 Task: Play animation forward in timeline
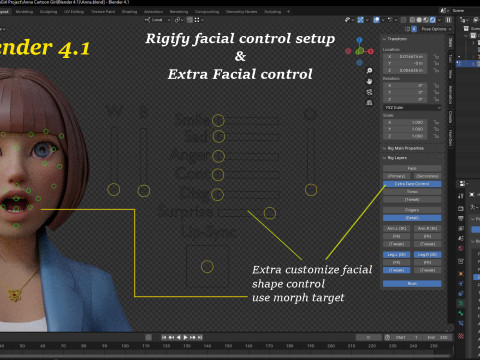tap(186, 337)
